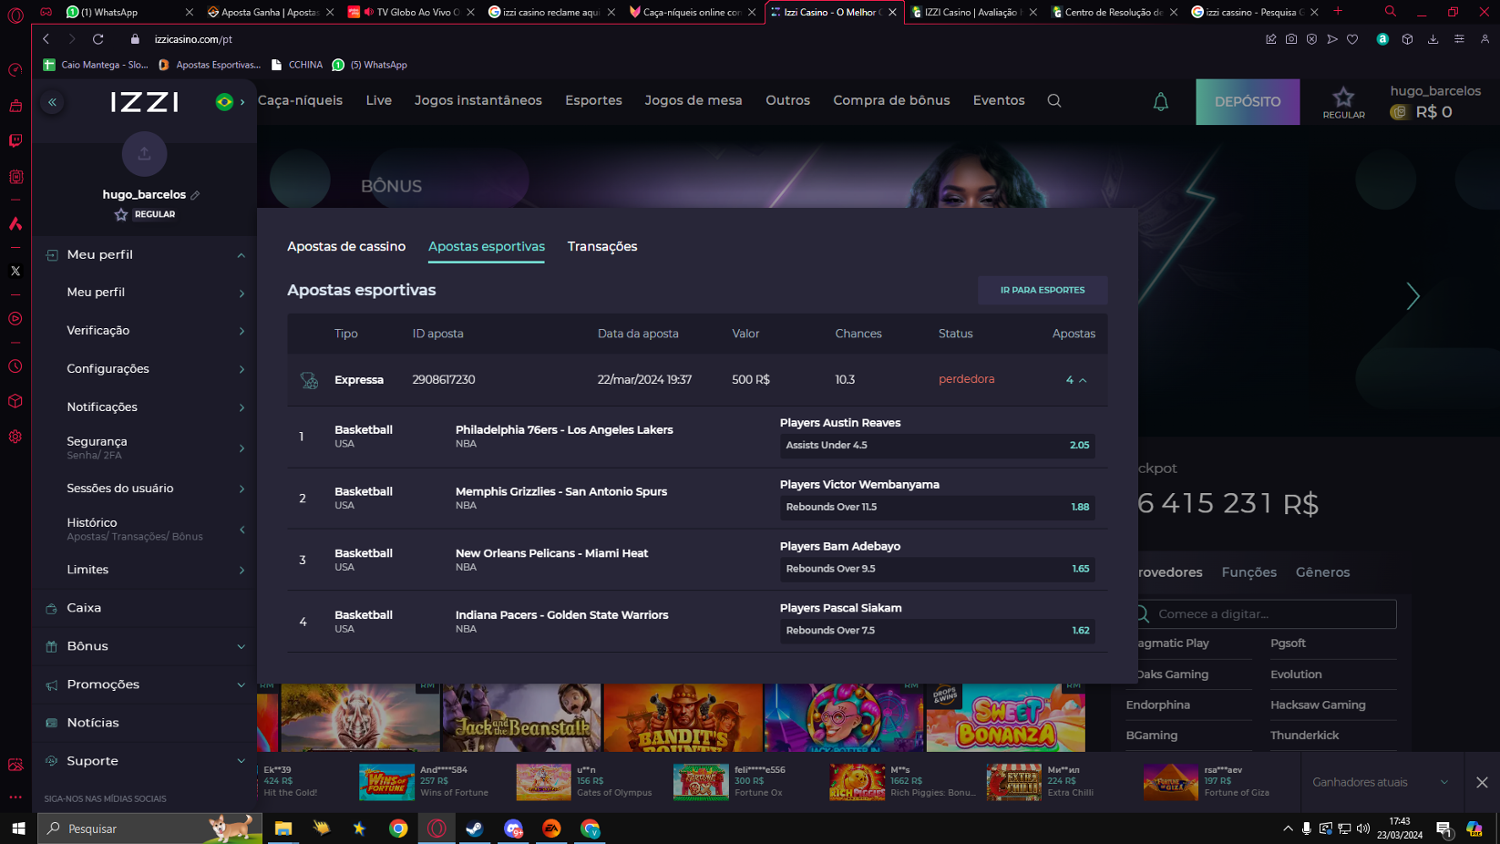Viewport: 1500px width, 844px height.
Task: Choose Evolution provider
Action: (1296, 675)
